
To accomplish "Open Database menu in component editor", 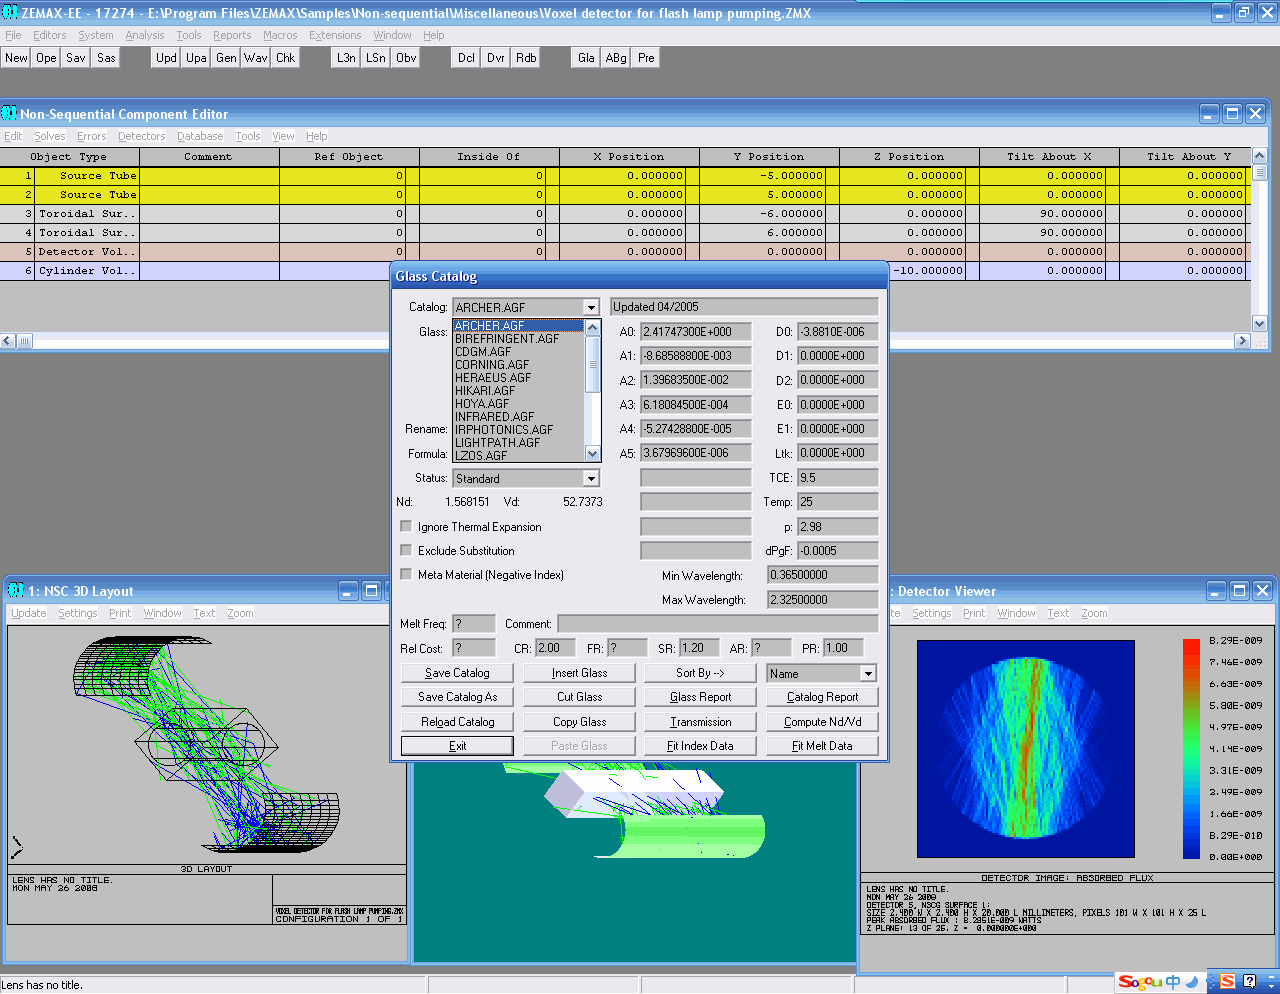I will pos(200,136).
